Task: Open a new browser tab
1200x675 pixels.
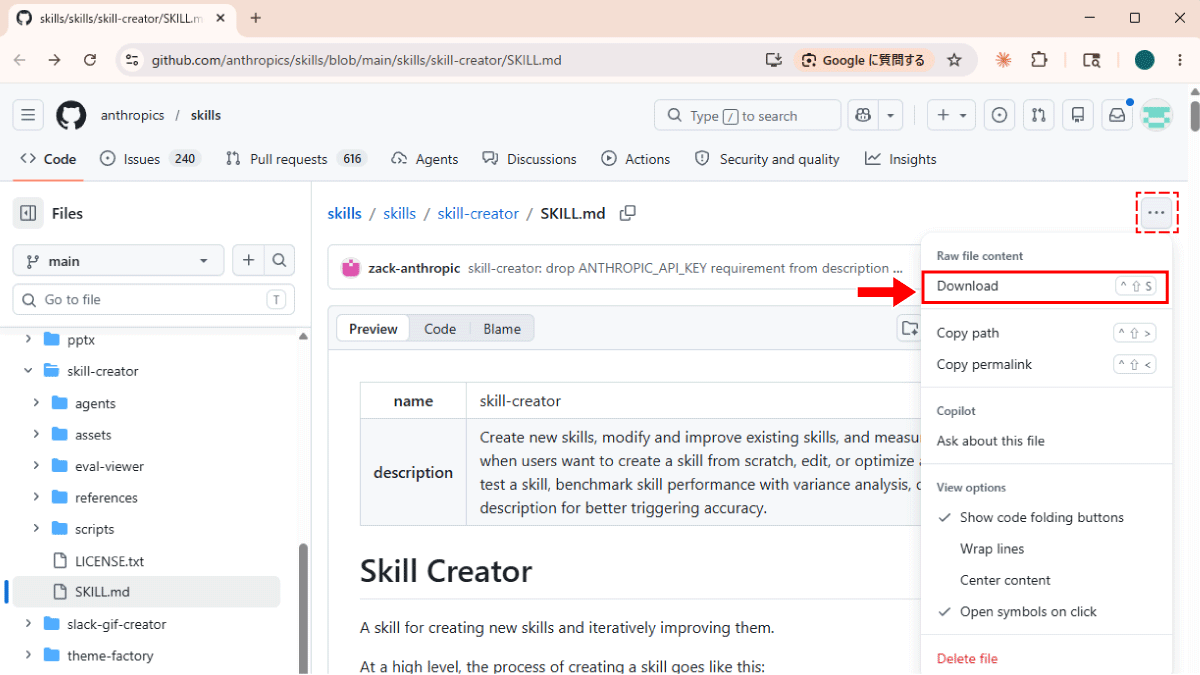Action: tap(256, 18)
